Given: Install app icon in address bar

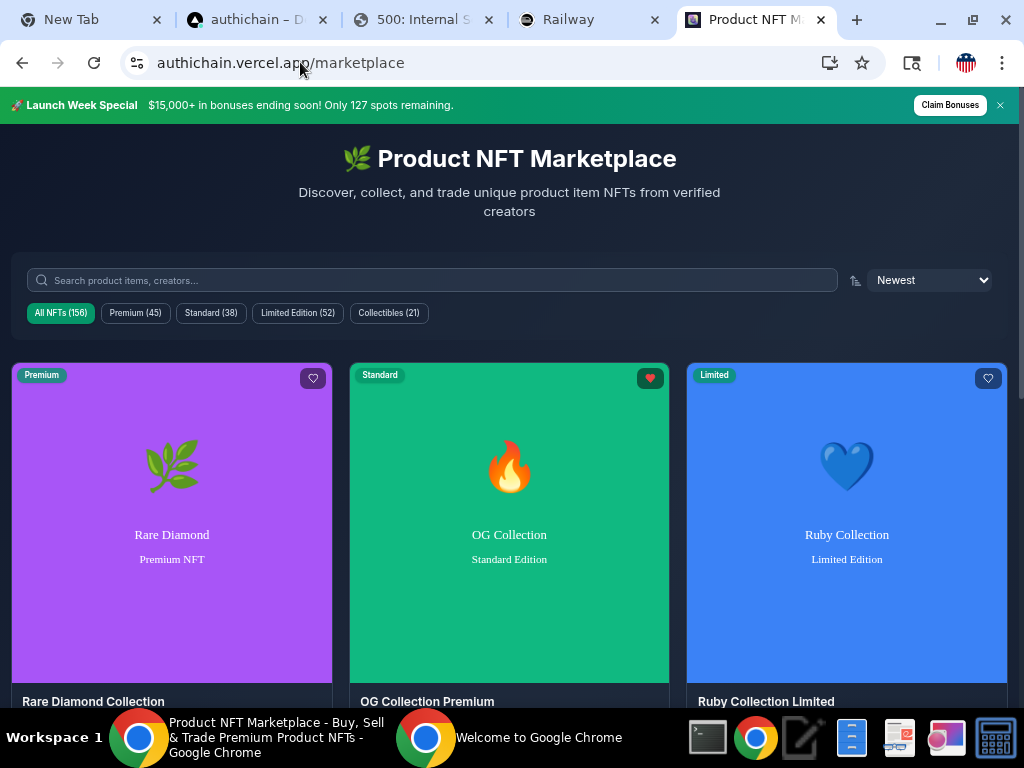Looking at the screenshot, I should [x=829, y=63].
